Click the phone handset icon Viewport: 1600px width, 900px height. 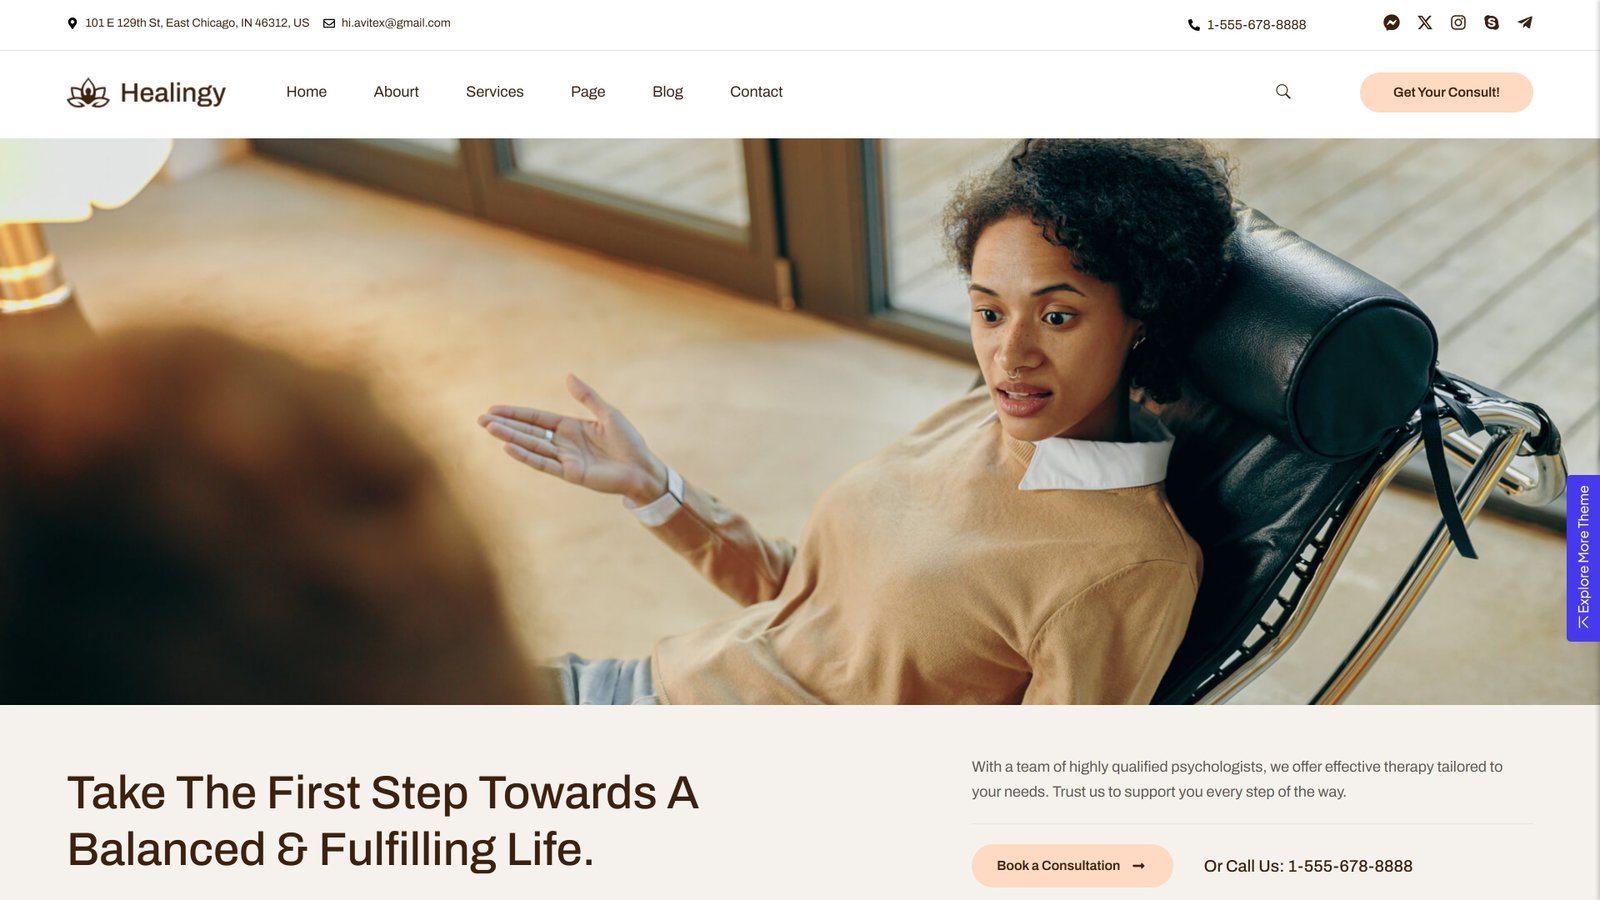1193,25
